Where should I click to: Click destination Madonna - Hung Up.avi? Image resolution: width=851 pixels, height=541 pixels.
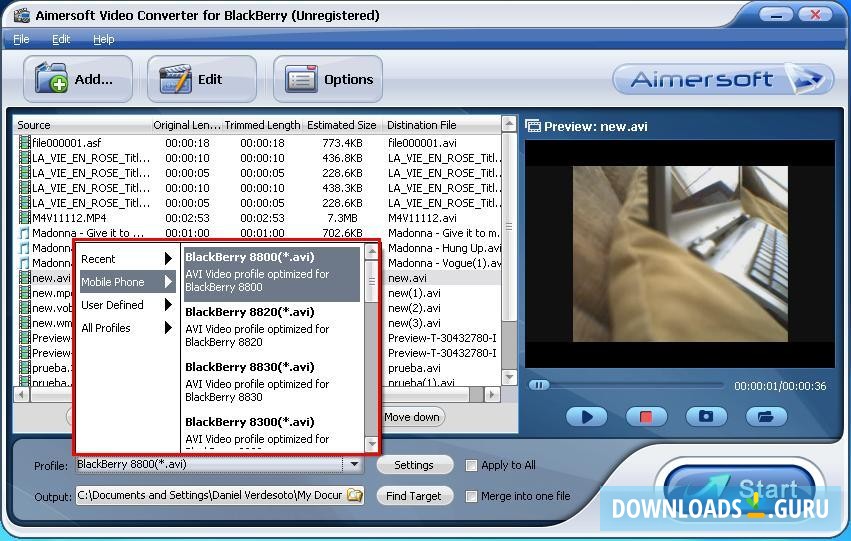point(444,248)
